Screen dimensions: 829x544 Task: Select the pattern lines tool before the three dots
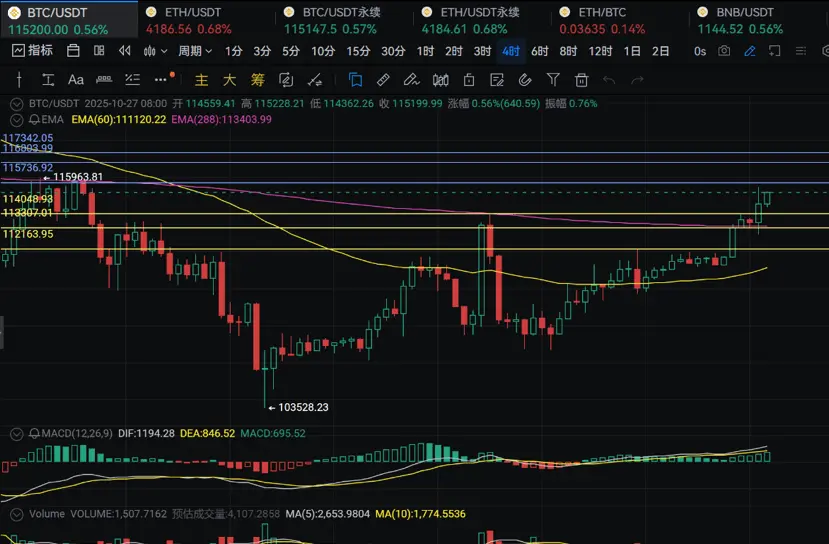pyautogui.click(x=132, y=80)
